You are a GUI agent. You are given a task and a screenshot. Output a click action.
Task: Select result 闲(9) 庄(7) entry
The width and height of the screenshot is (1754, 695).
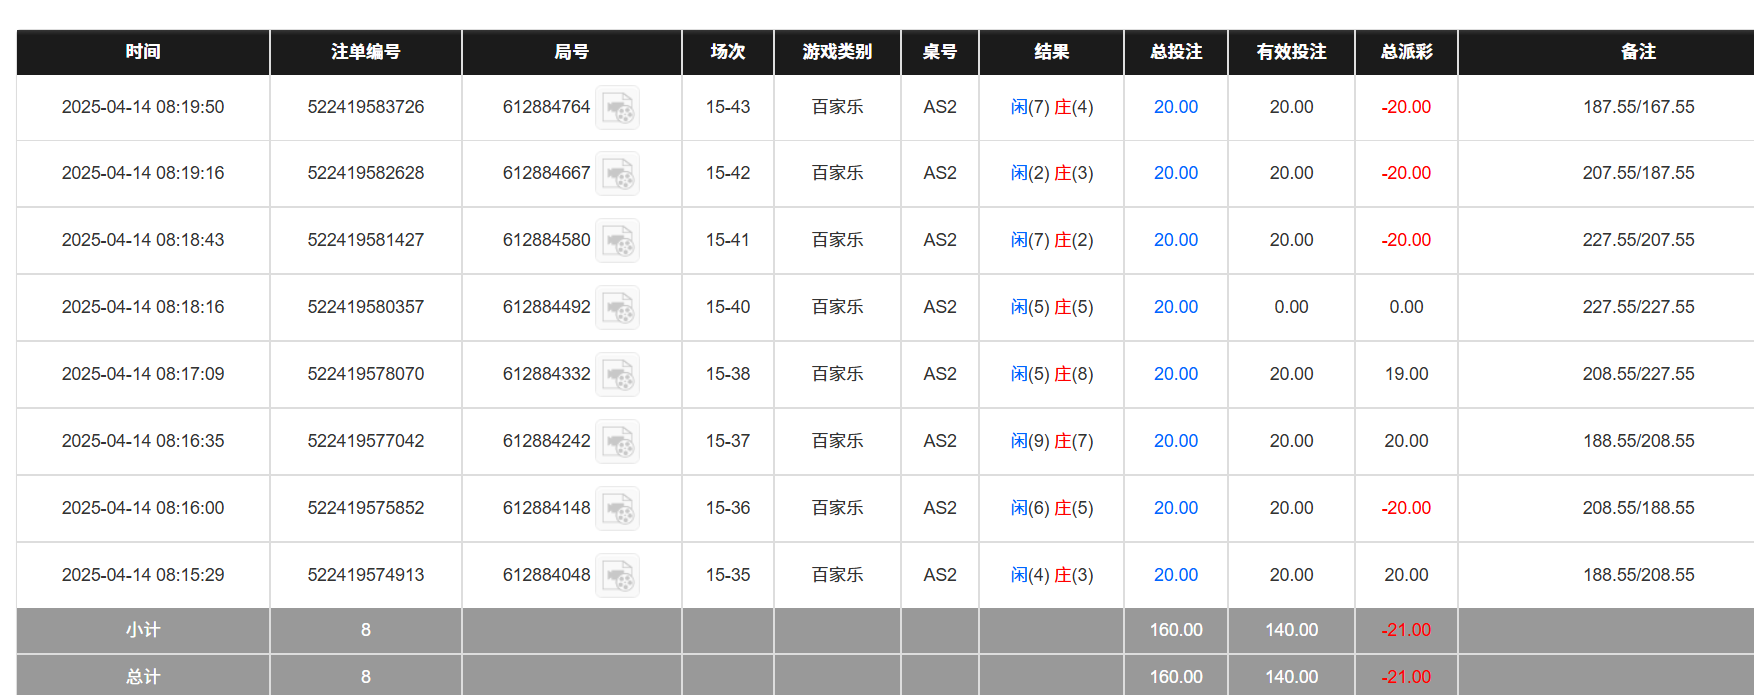(x=1051, y=441)
